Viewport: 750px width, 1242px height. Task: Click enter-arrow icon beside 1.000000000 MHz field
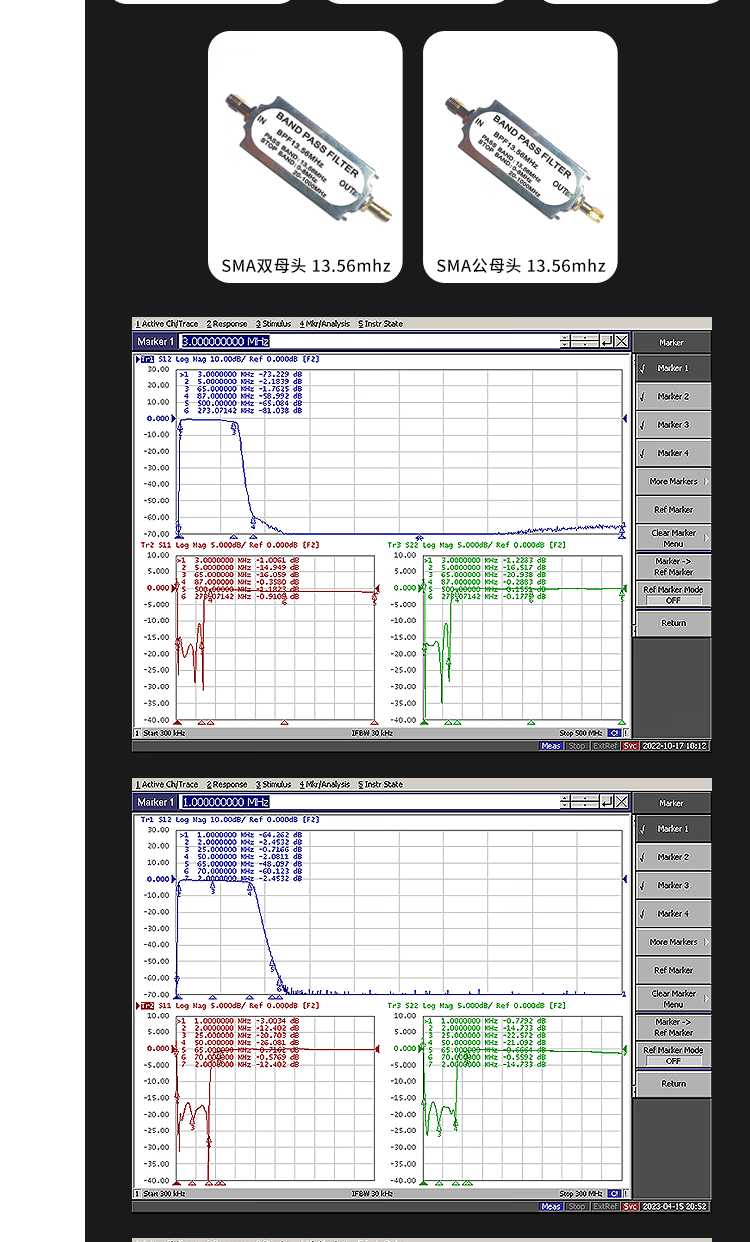coord(607,802)
